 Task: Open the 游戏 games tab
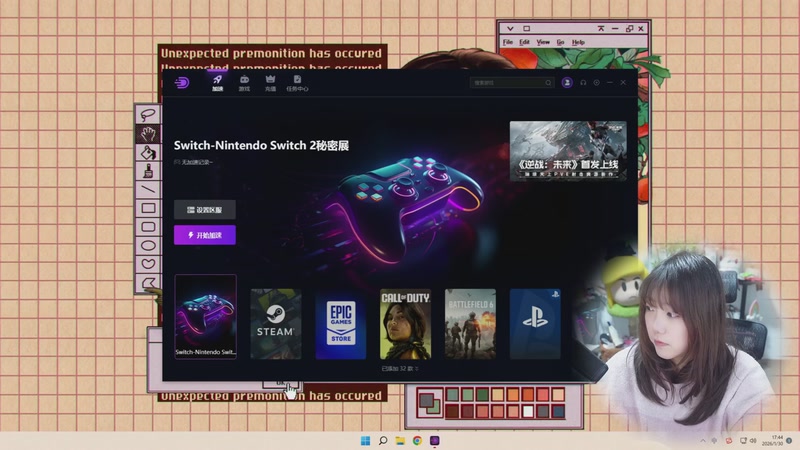click(x=244, y=83)
